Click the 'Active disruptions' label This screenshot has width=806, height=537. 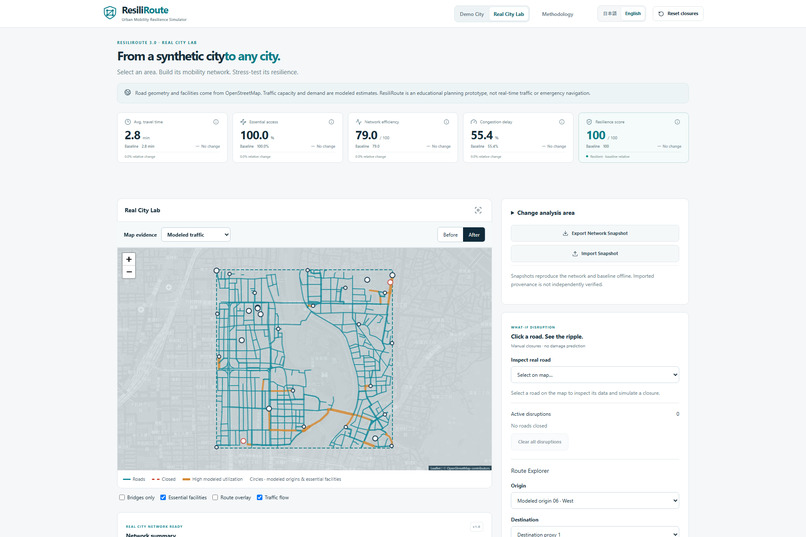[x=531, y=414]
